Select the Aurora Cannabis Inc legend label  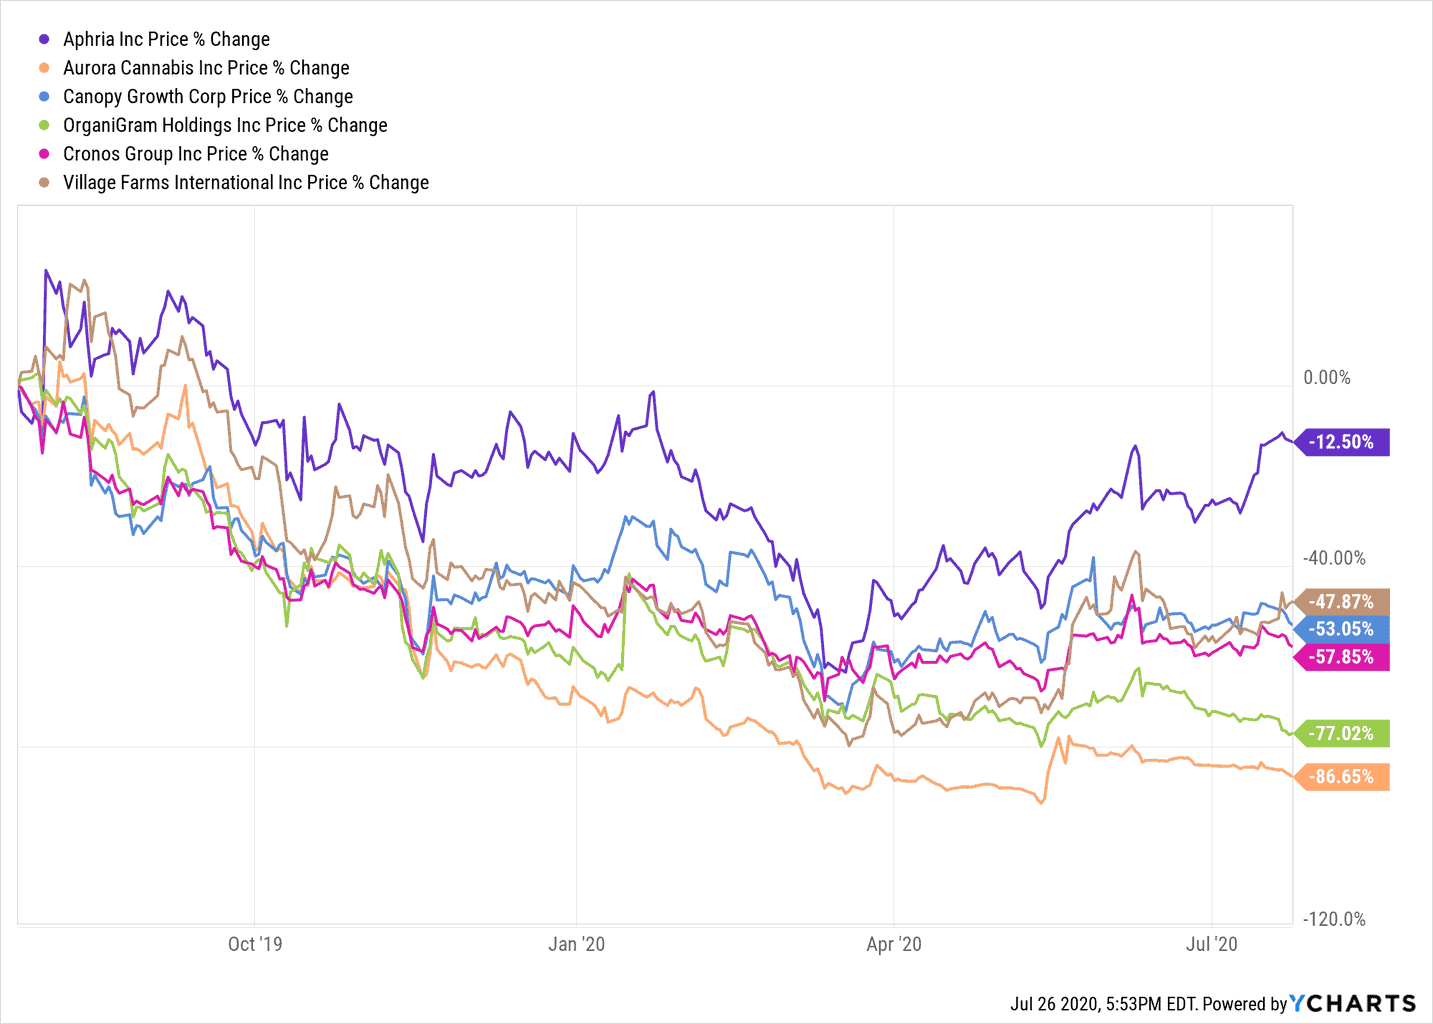tap(206, 68)
